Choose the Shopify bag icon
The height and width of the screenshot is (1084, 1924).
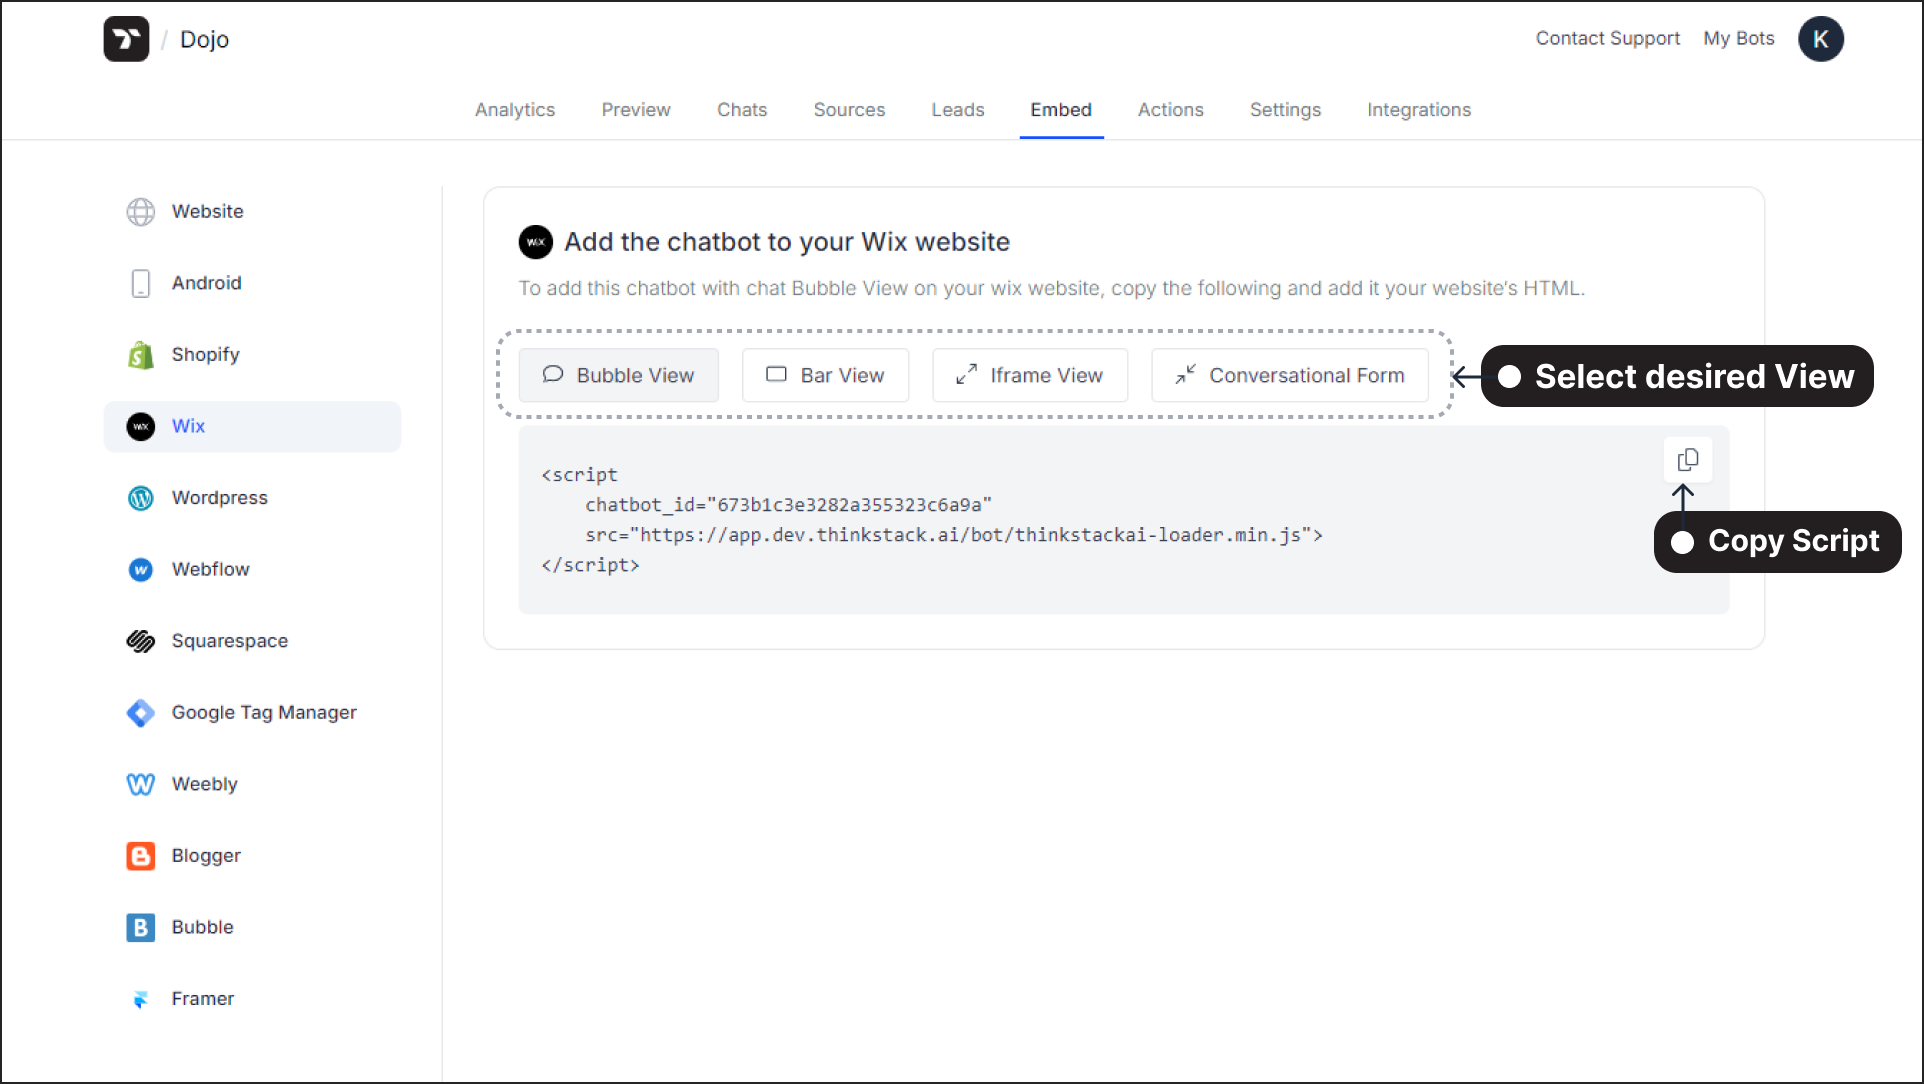[x=141, y=355]
